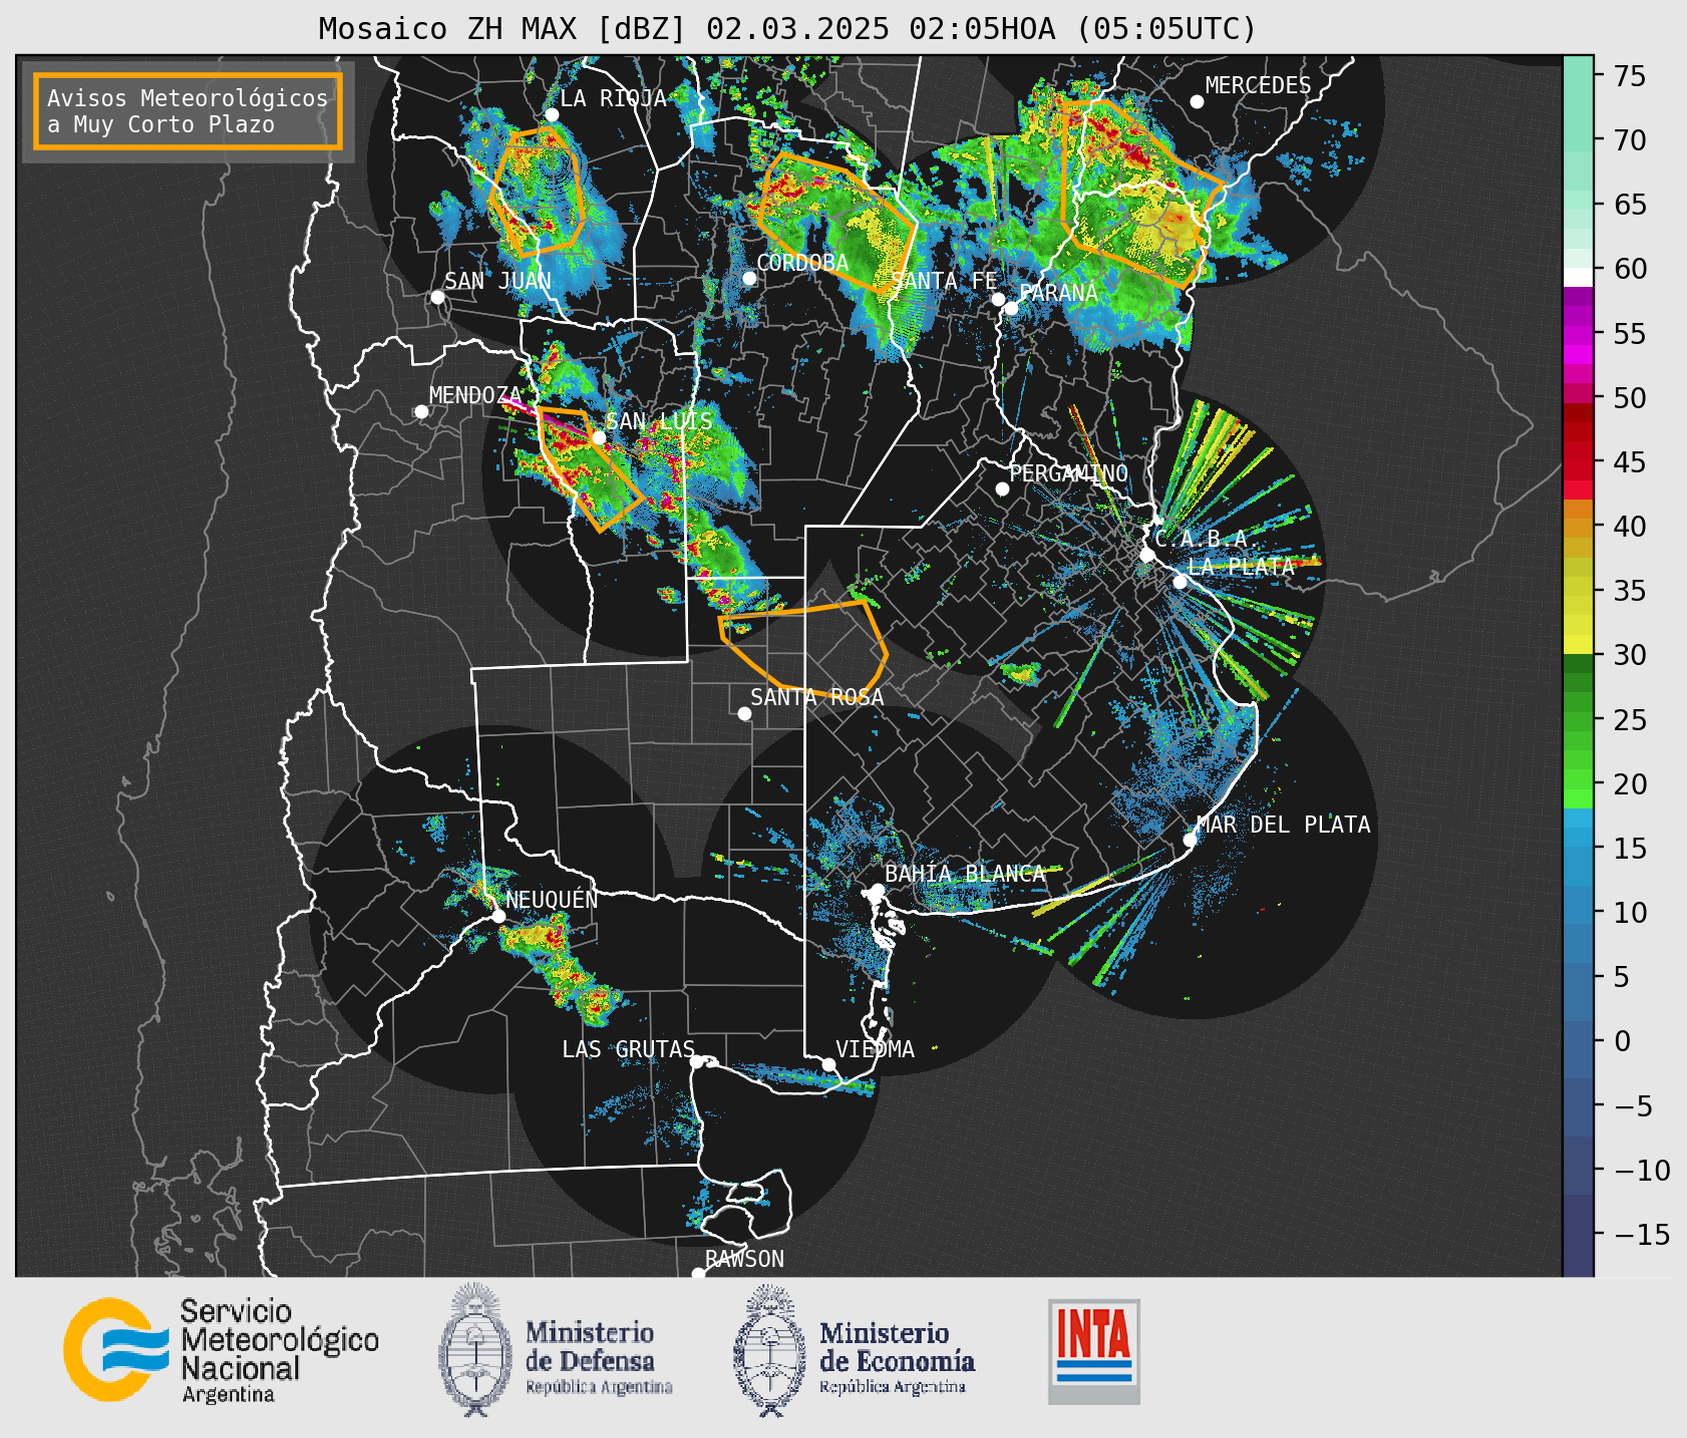
Task: Click the MERCEDES city label
Action: point(1257,86)
